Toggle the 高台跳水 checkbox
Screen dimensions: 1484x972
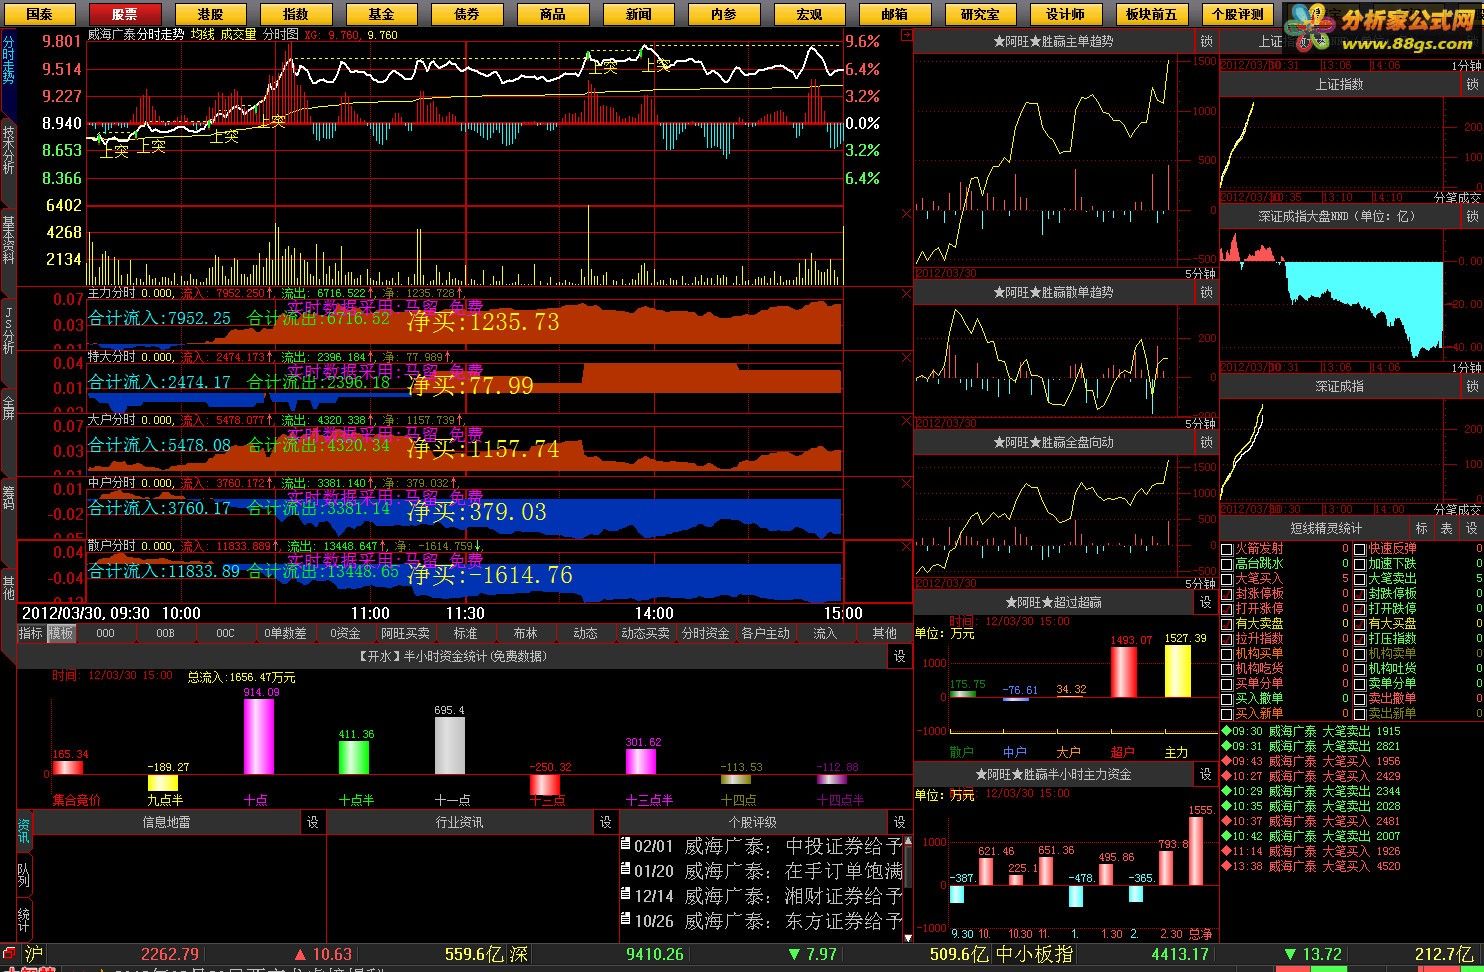point(1227,564)
